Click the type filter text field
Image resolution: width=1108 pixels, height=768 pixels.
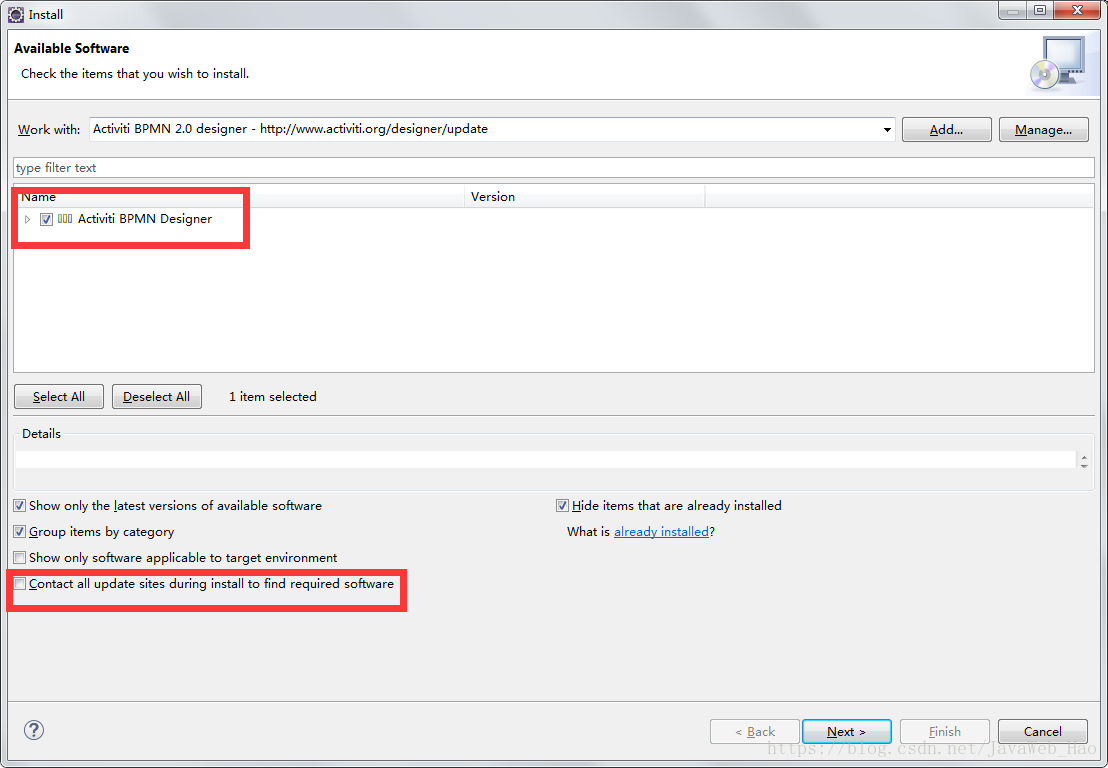(553, 167)
